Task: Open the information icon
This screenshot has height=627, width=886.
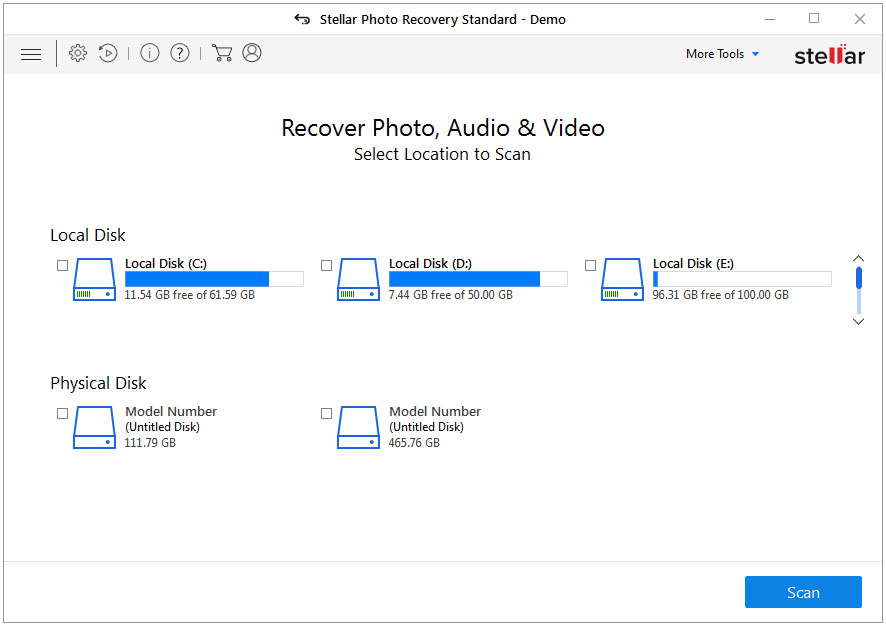Action: (150, 53)
